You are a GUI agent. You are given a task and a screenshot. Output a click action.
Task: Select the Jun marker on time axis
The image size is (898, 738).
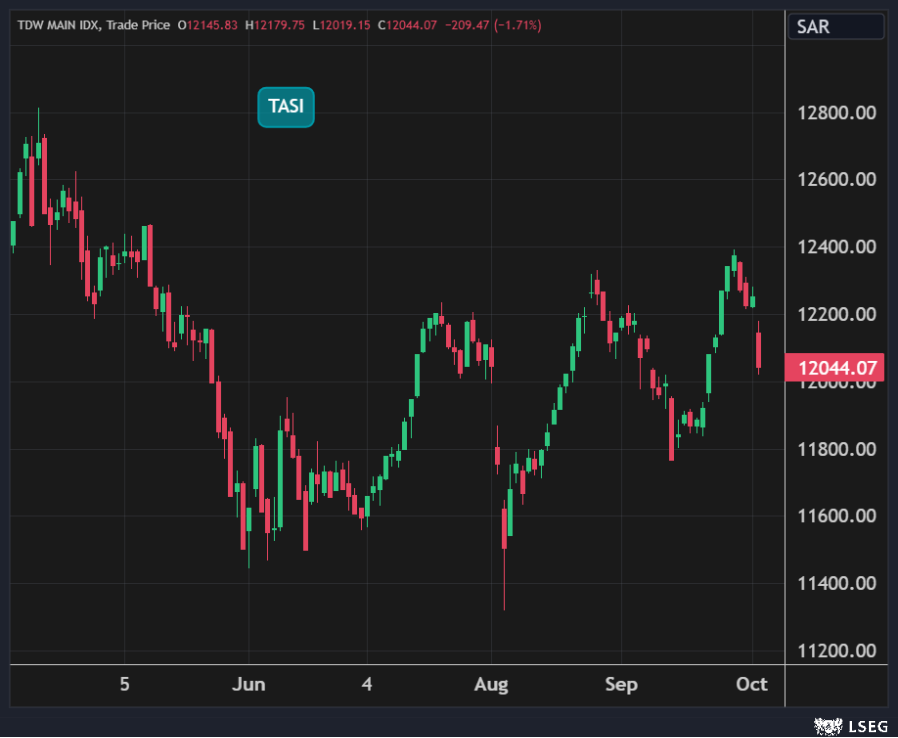(248, 685)
